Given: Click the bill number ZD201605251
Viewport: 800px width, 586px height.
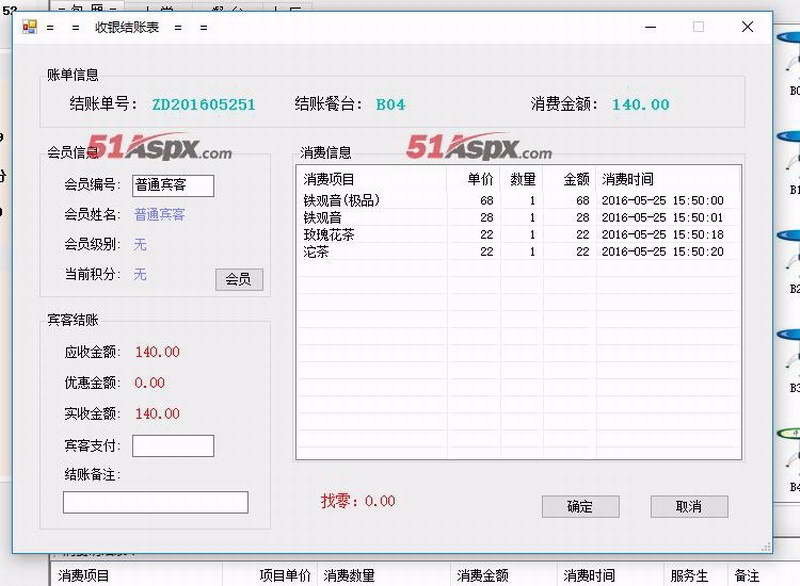Looking at the screenshot, I should [x=204, y=105].
